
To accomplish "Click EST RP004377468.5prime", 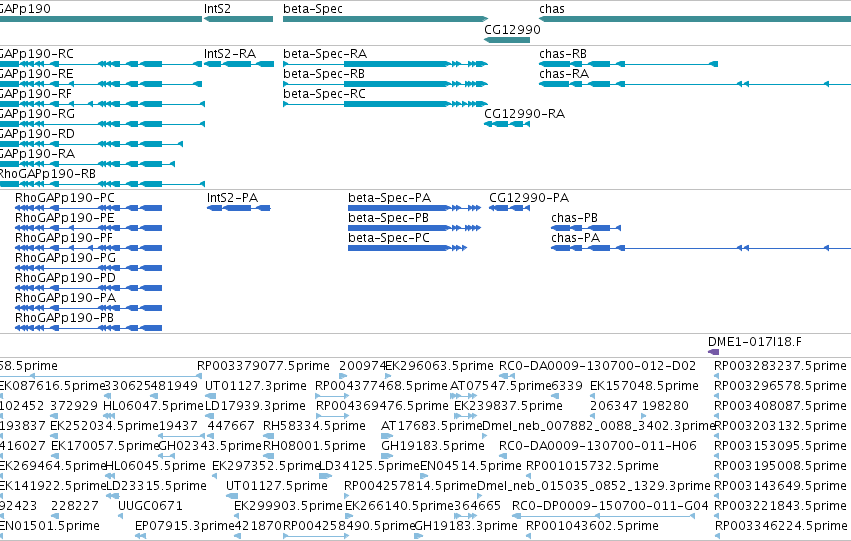I will click(382, 386).
